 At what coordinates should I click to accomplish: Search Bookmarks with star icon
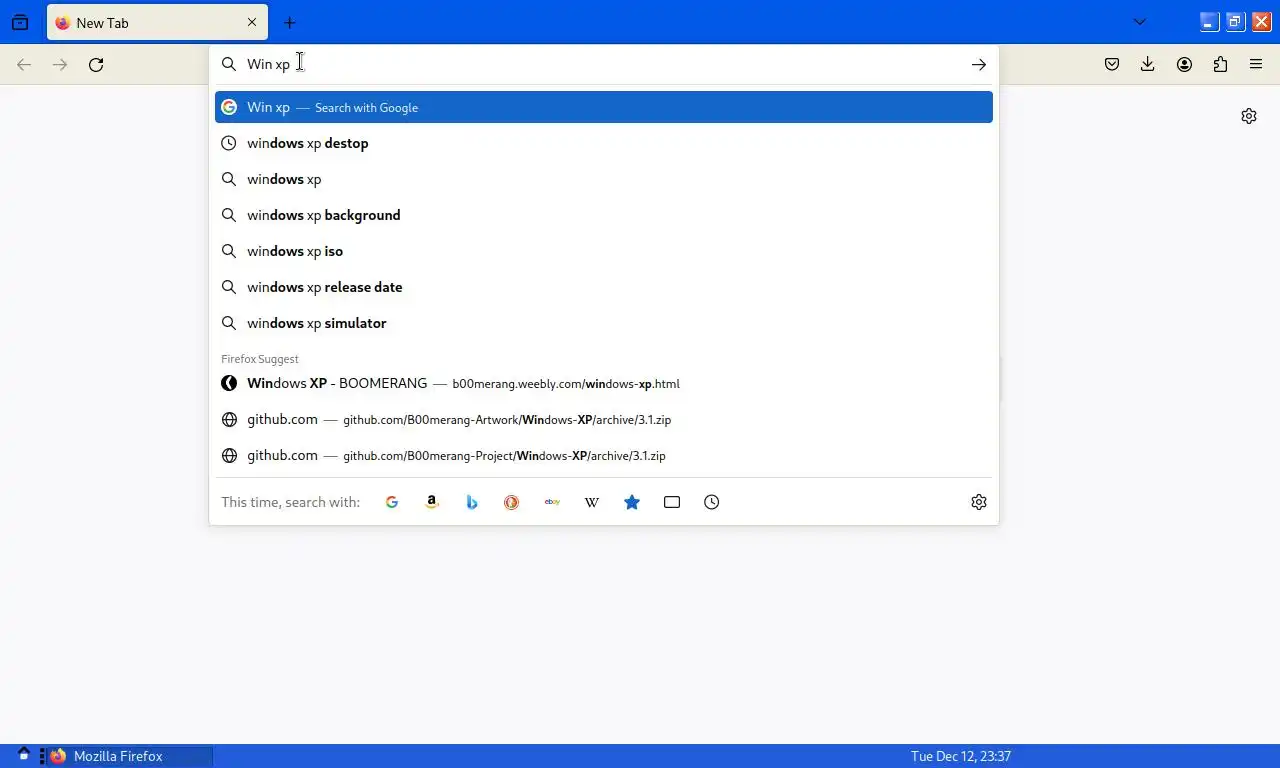tap(632, 502)
